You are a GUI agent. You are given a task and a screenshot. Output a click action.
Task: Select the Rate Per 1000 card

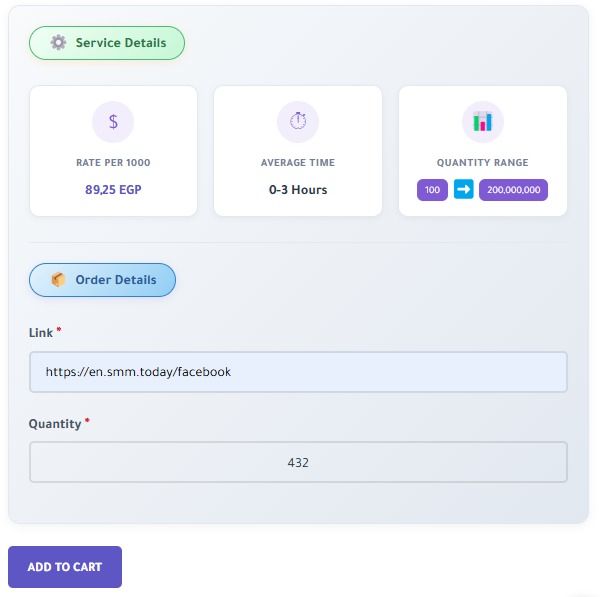[x=113, y=150]
